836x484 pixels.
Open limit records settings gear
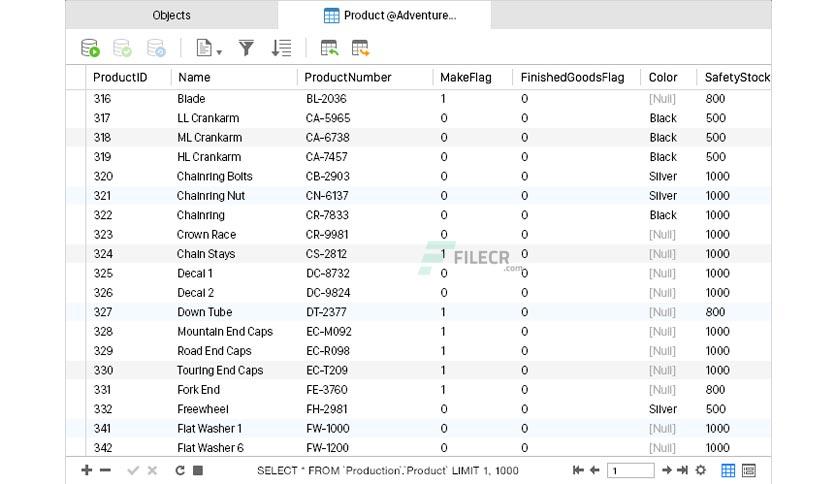701,470
